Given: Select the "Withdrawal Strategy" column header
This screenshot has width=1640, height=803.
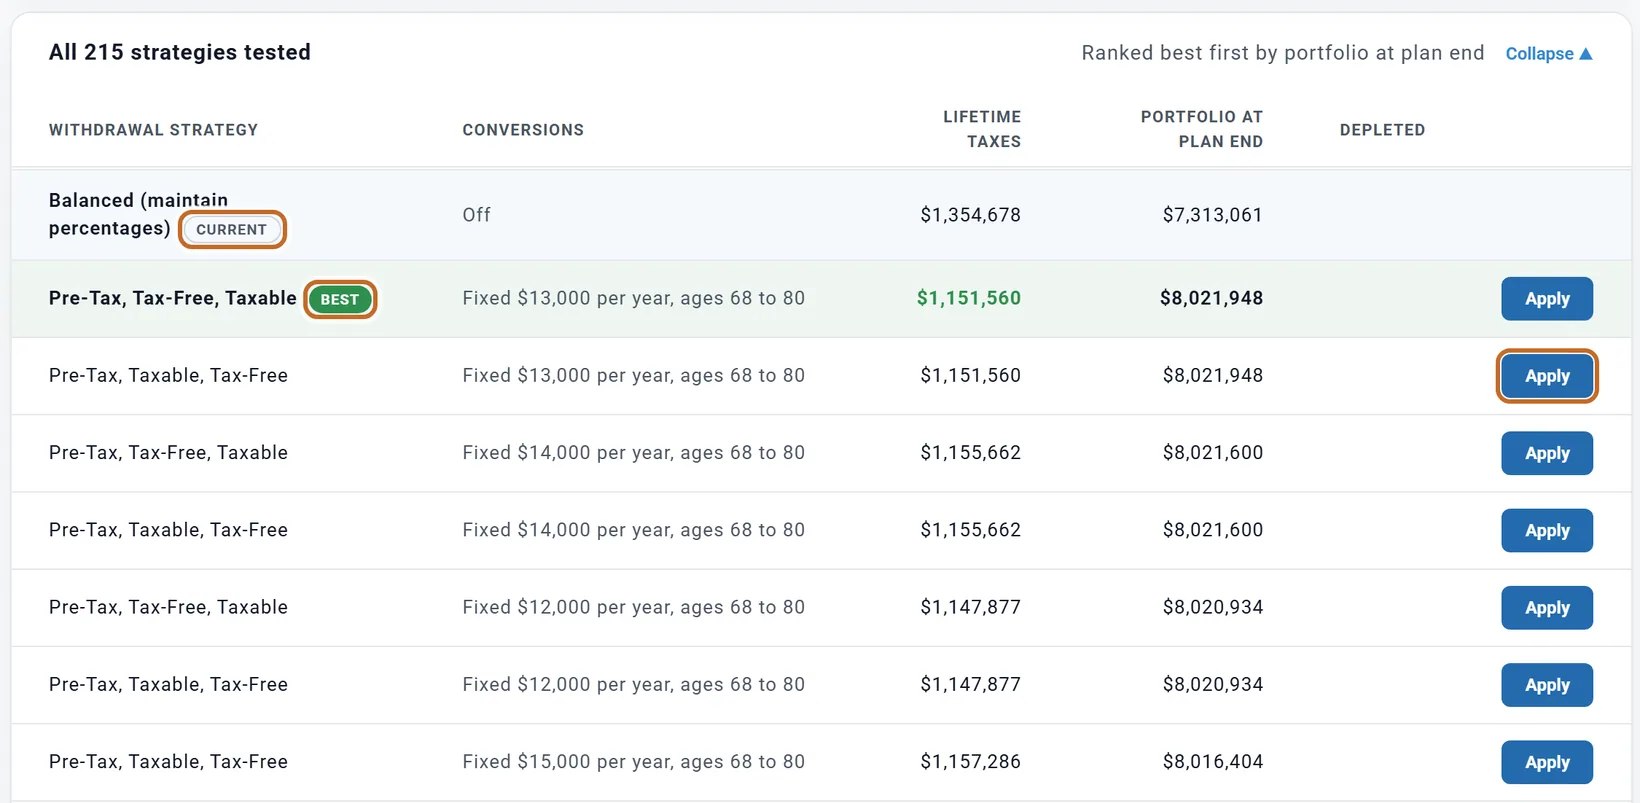Looking at the screenshot, I should coord(153,130).
